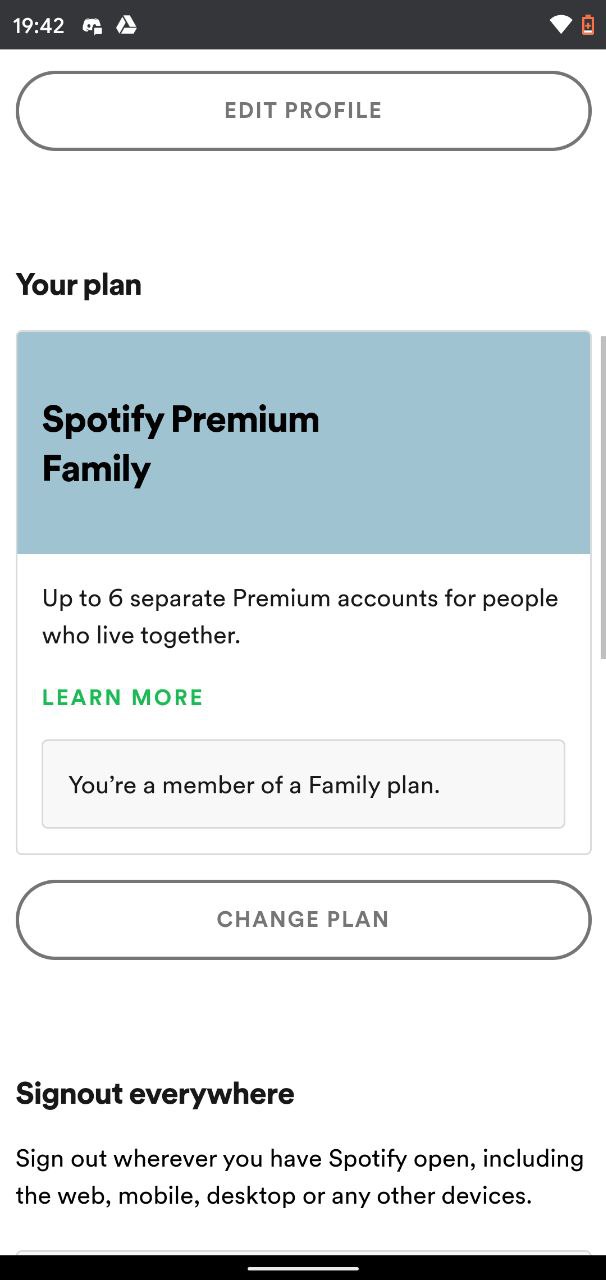The image size is (606, 1280).
Task: Select the Spotify Premium Family blue banner
Action: [x=303, y=443]
